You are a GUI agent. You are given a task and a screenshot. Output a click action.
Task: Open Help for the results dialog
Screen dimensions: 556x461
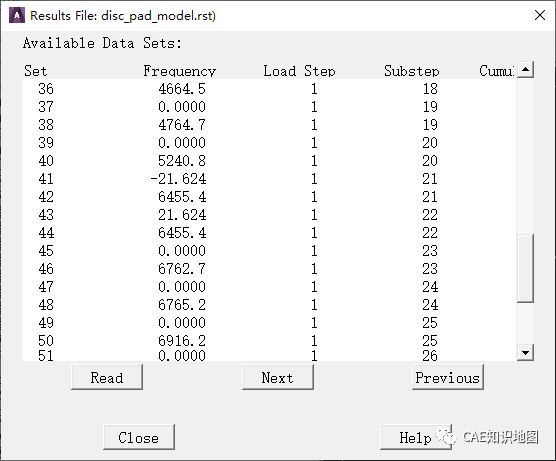click(416, 437)
